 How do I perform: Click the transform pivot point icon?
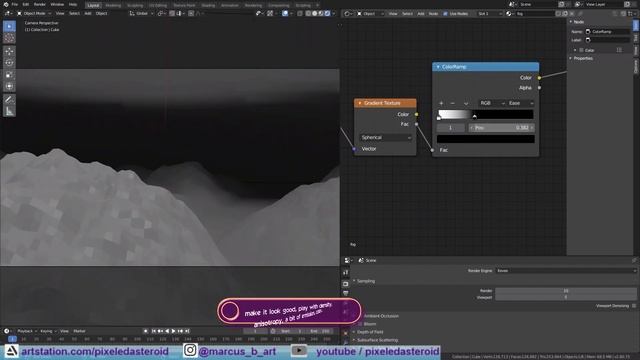[161, 13]
